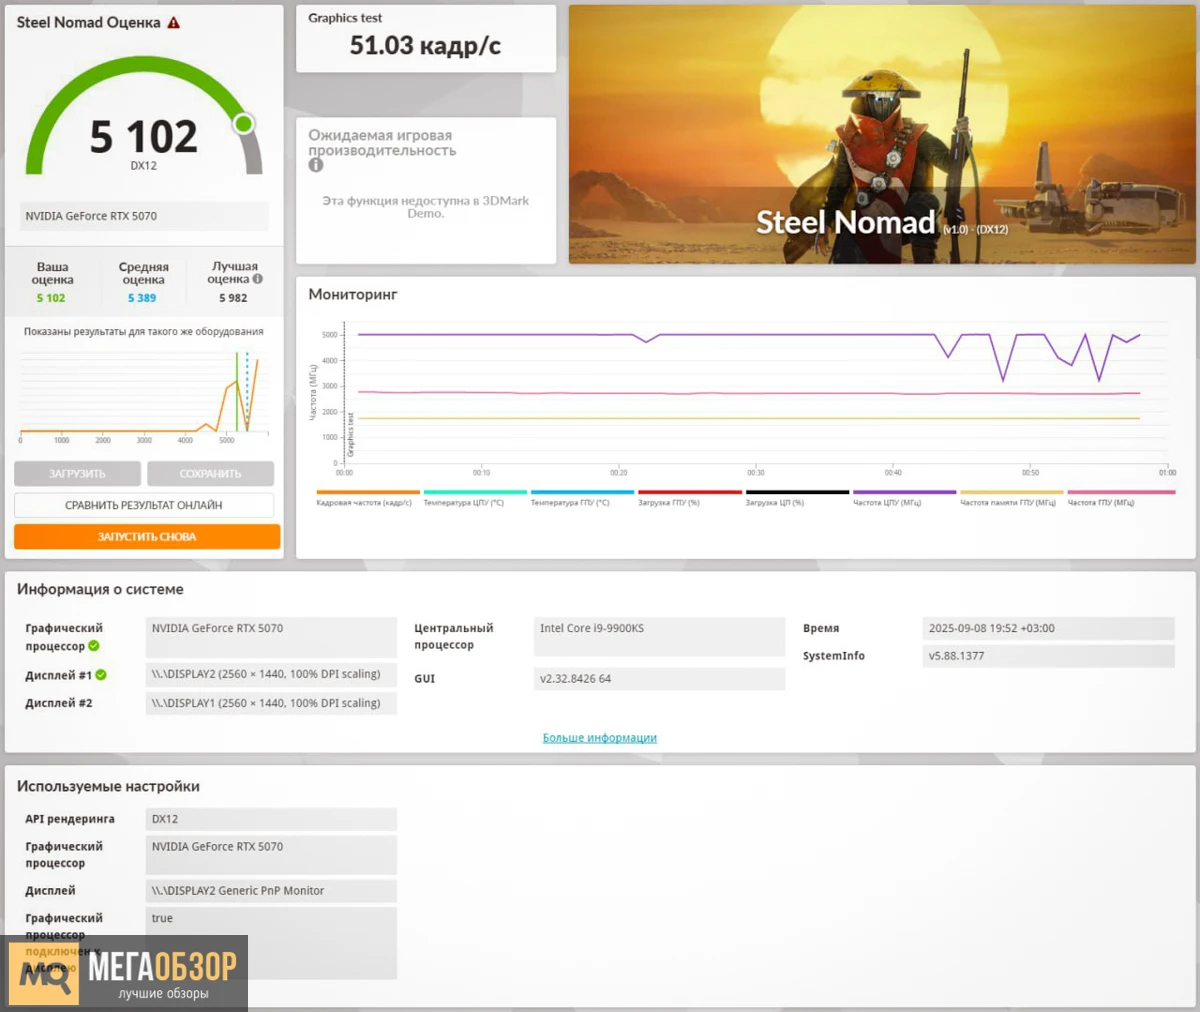Click СРАВНИТЬ РЕЗУЛЬТАТ ОНЛАЙН

click(144, 505)
